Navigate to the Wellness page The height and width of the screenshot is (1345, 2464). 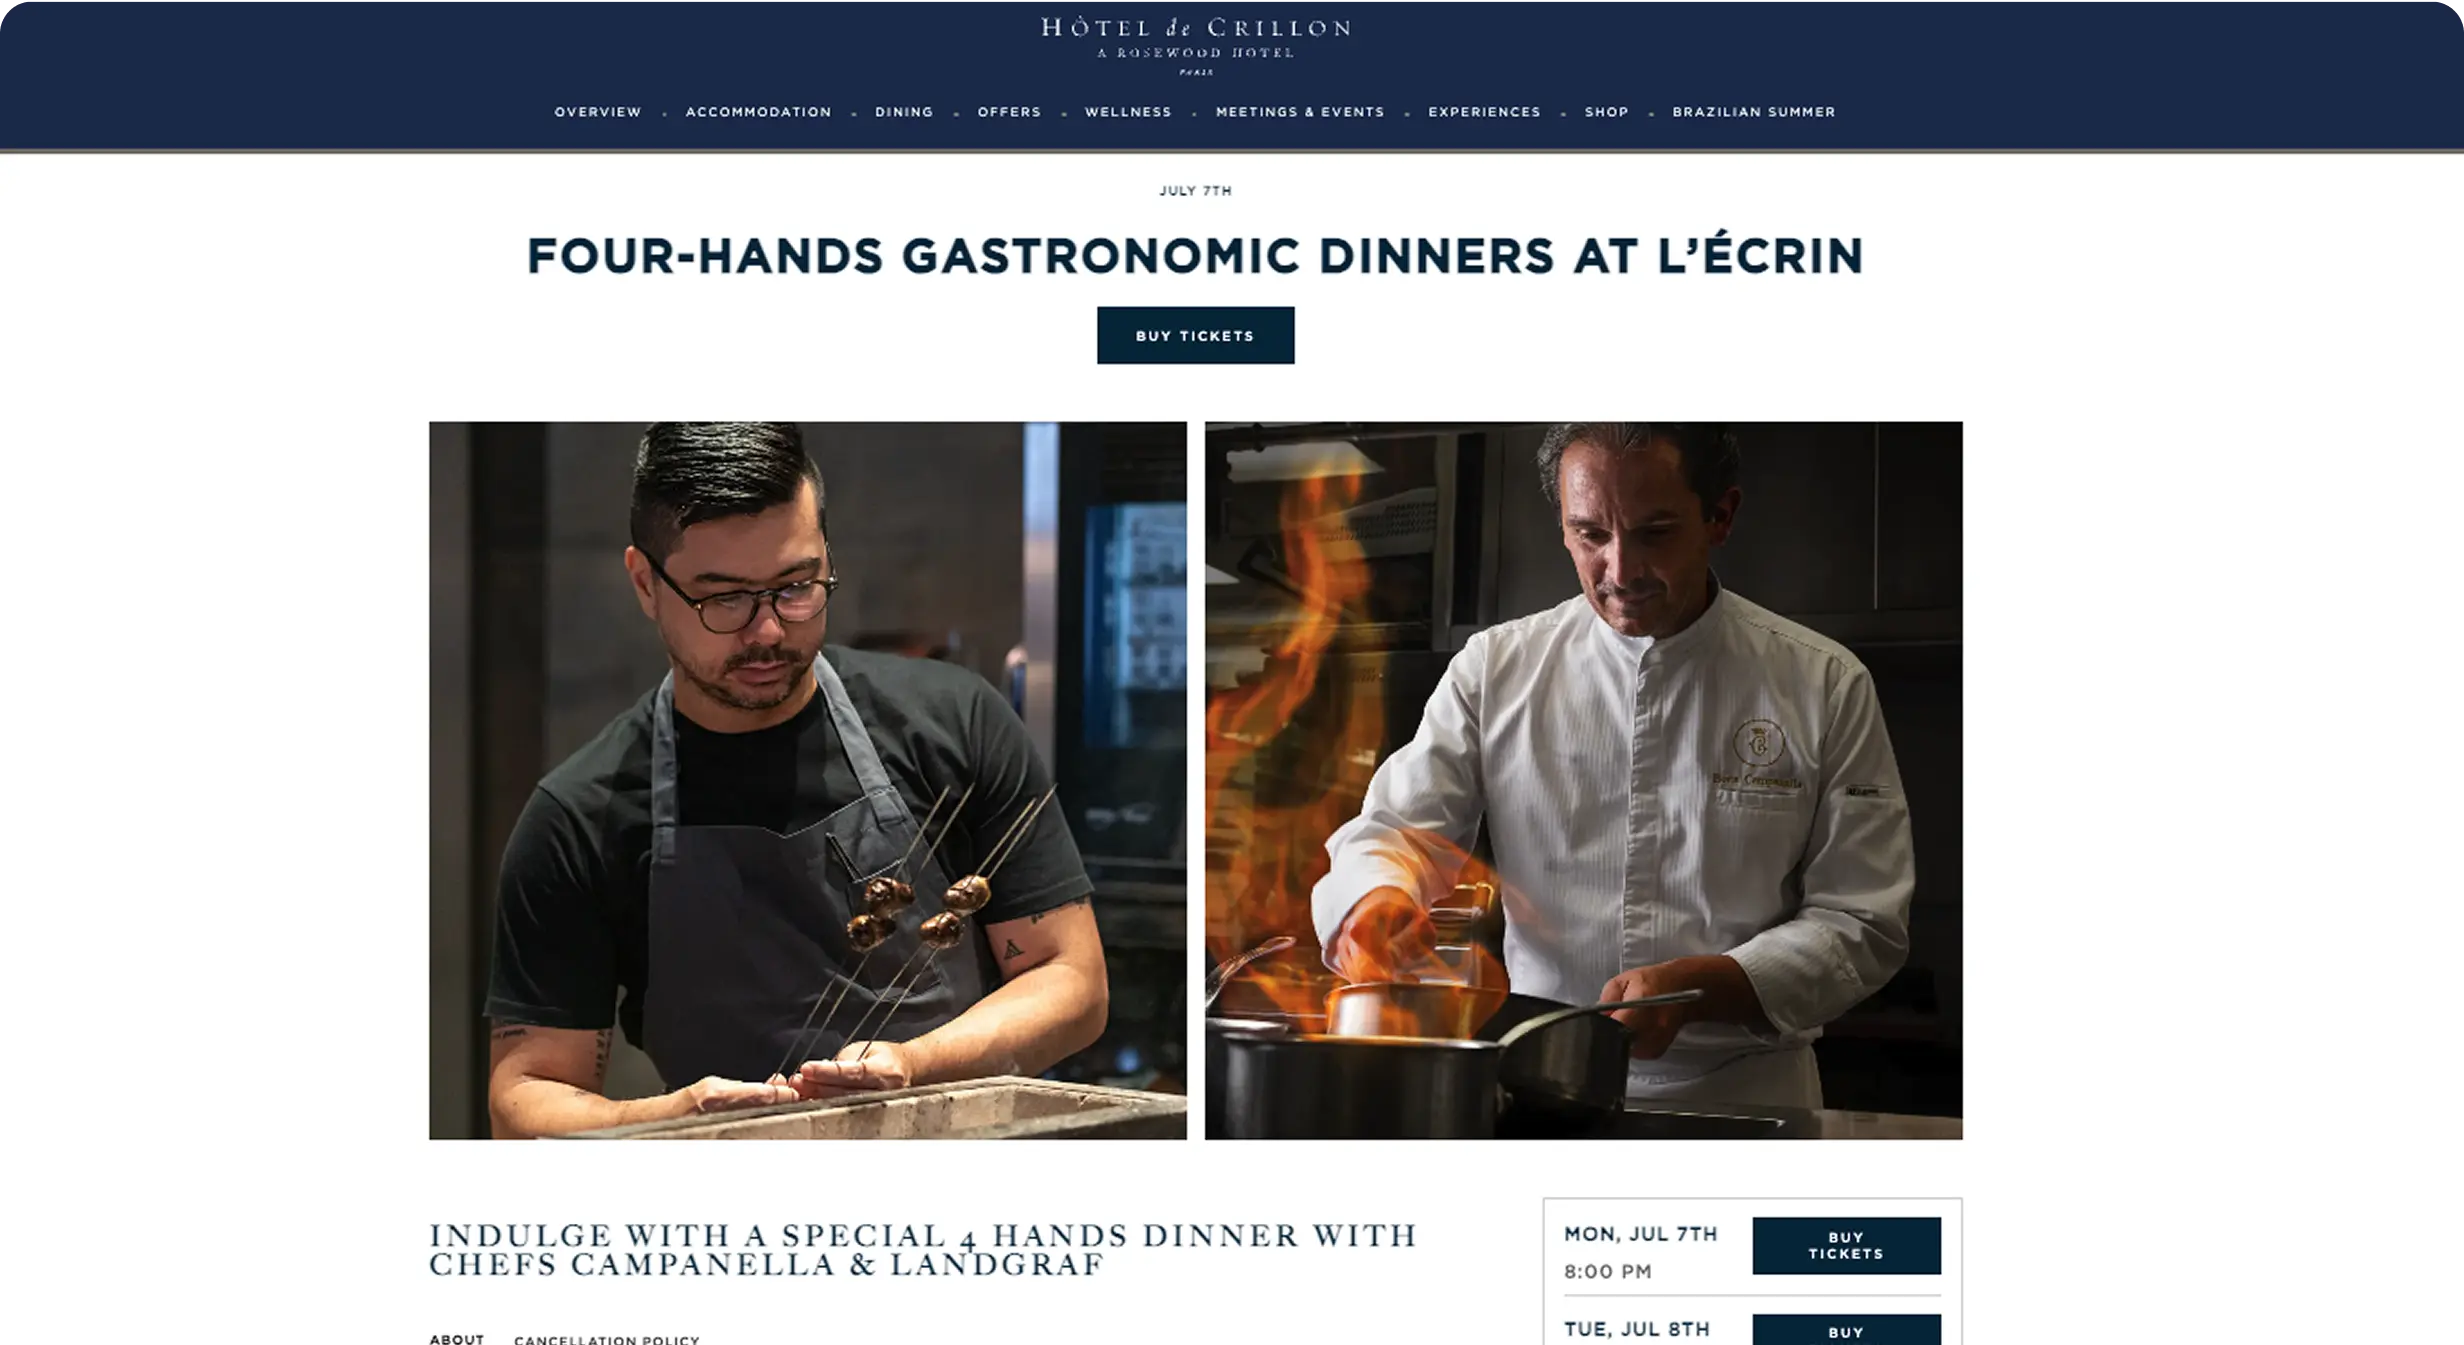(x=1128, y=112)
